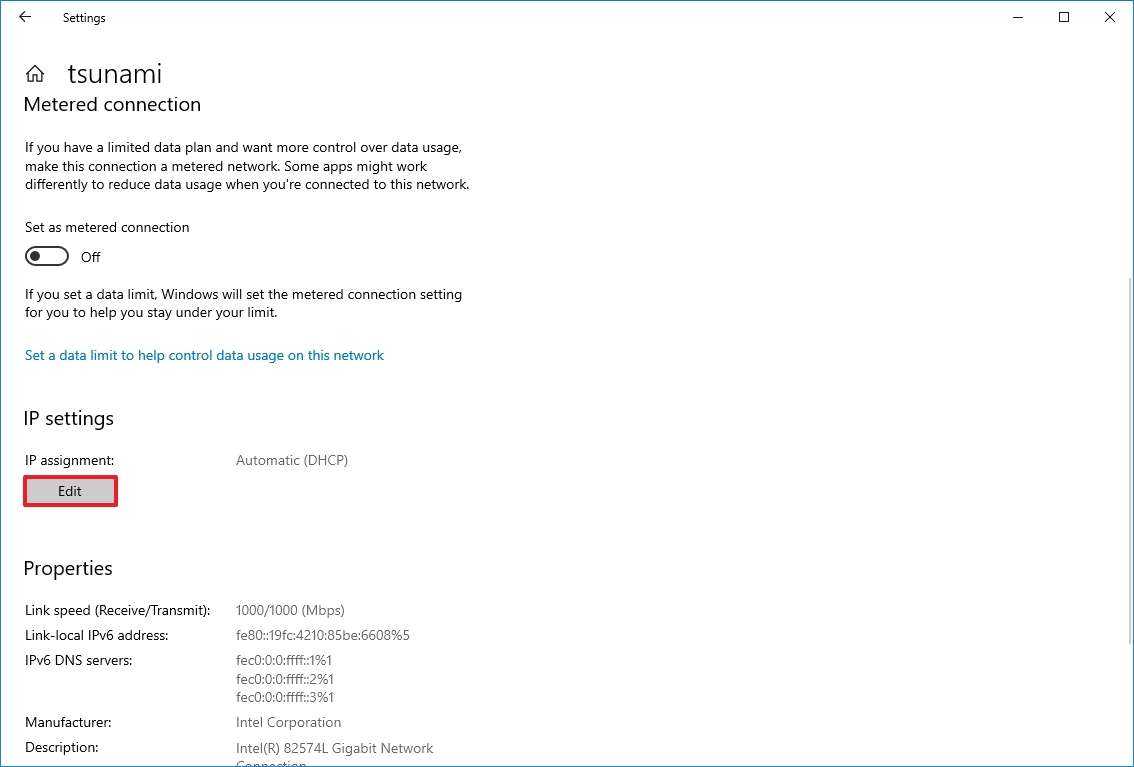This screenshot has height=767, width=1134.
Task: Select third IPv6 DNS server ending ::3%1
Action: pyautogui.click(x=285, y=697)
